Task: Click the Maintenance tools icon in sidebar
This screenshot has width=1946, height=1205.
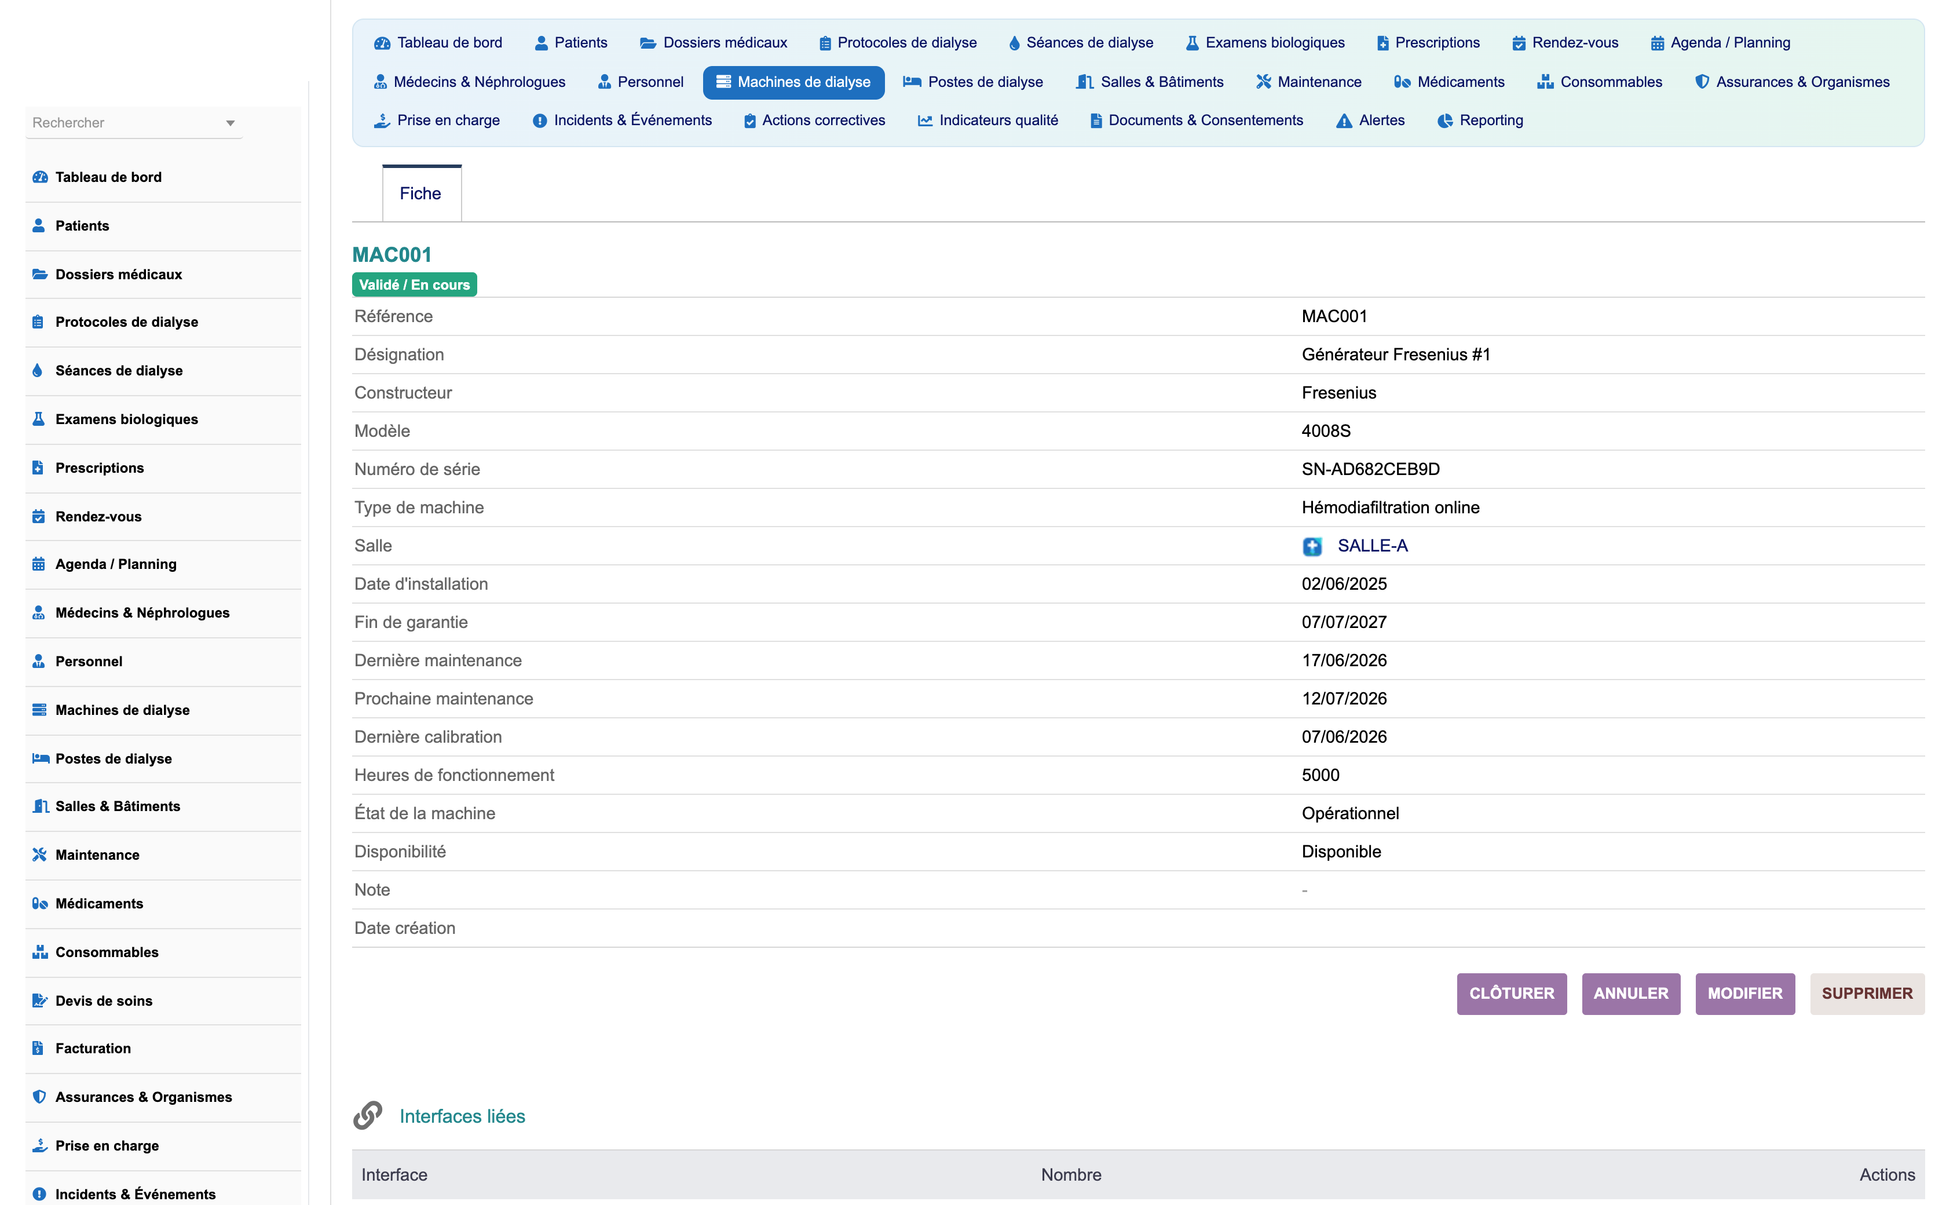Action: pyautogui.click(x=39, y=855)
